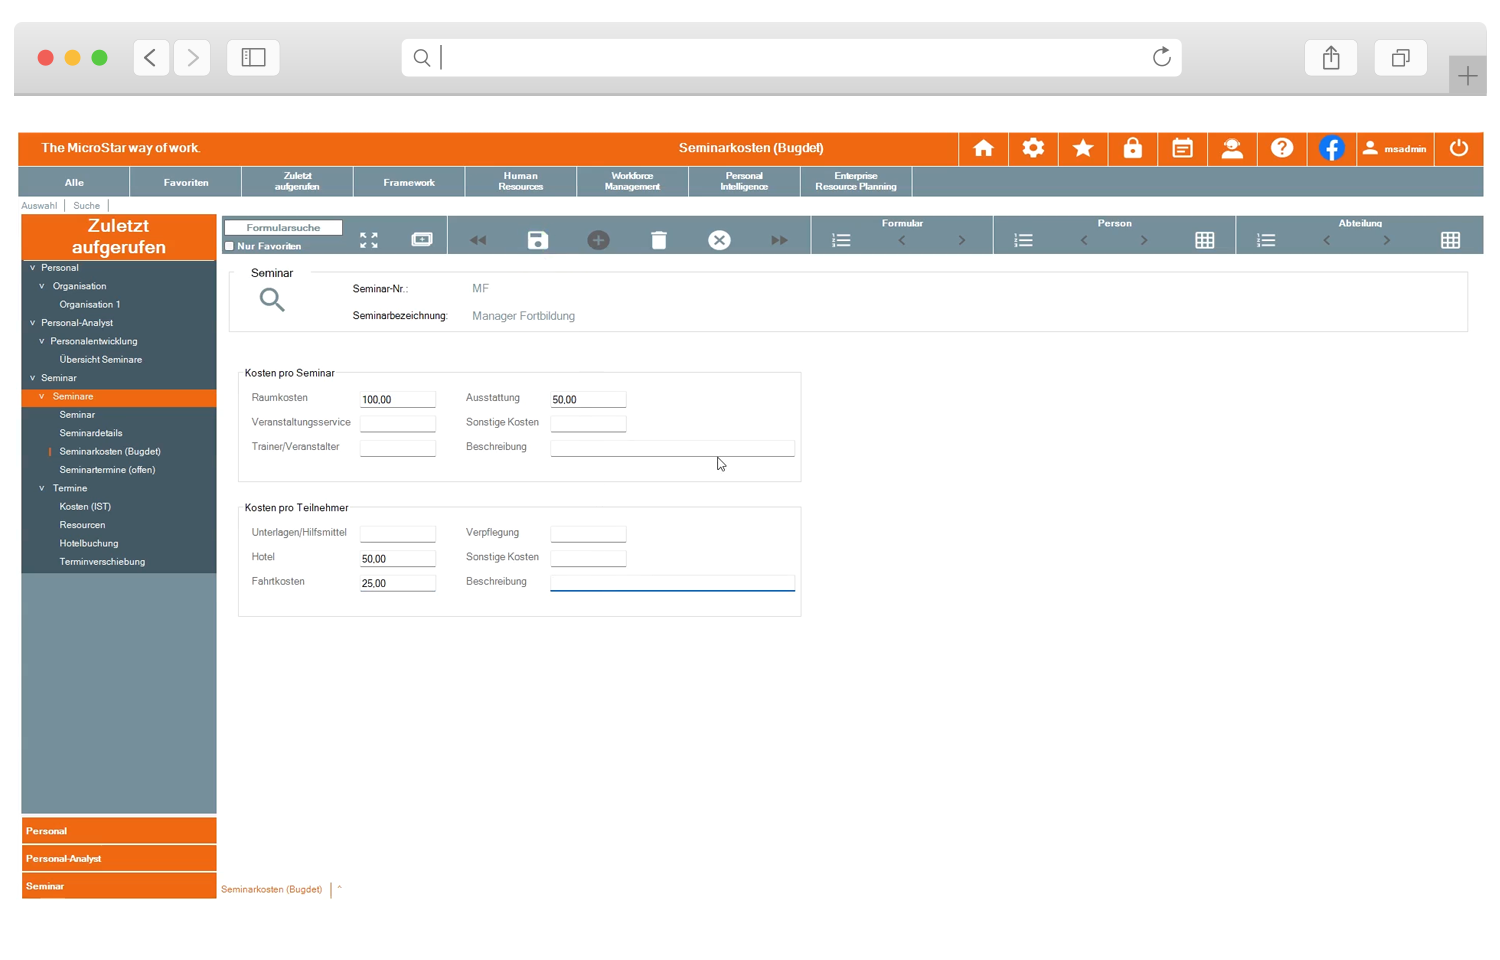
Task: Open the Facebook icon in the header
Action: pos(1331,148)
